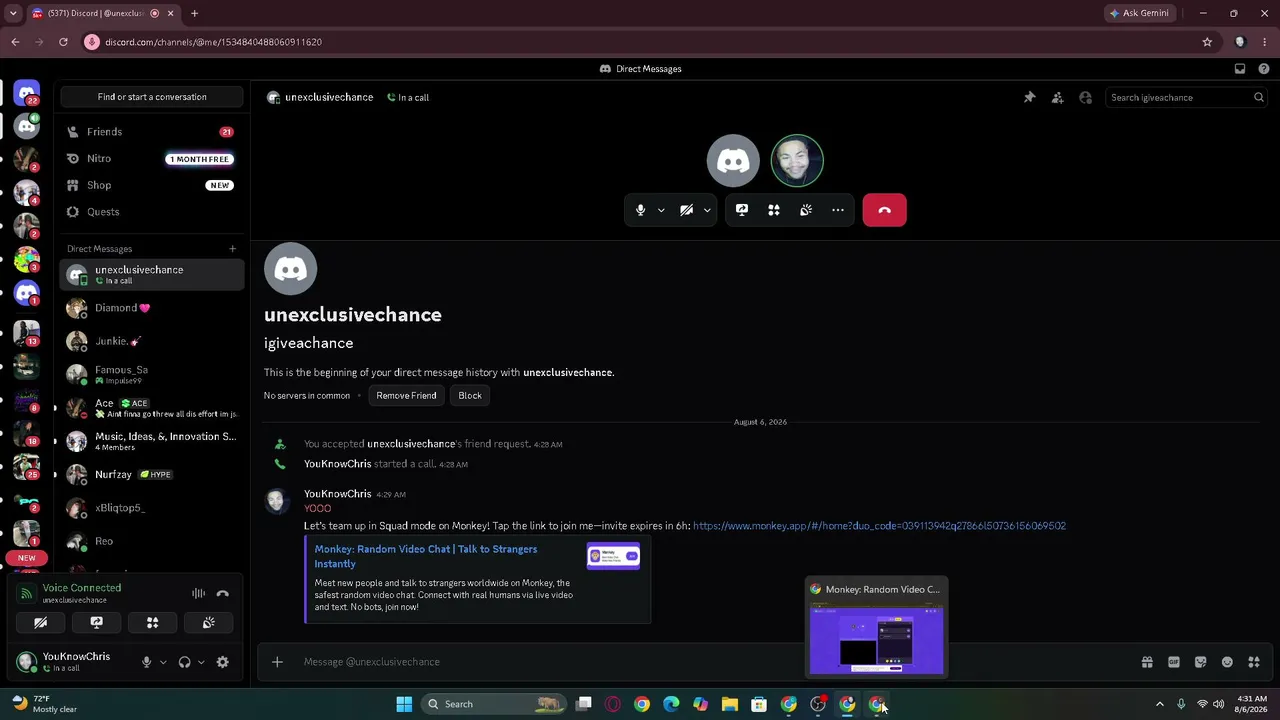Open the Nurfzay direct message

tap(152, 474)
